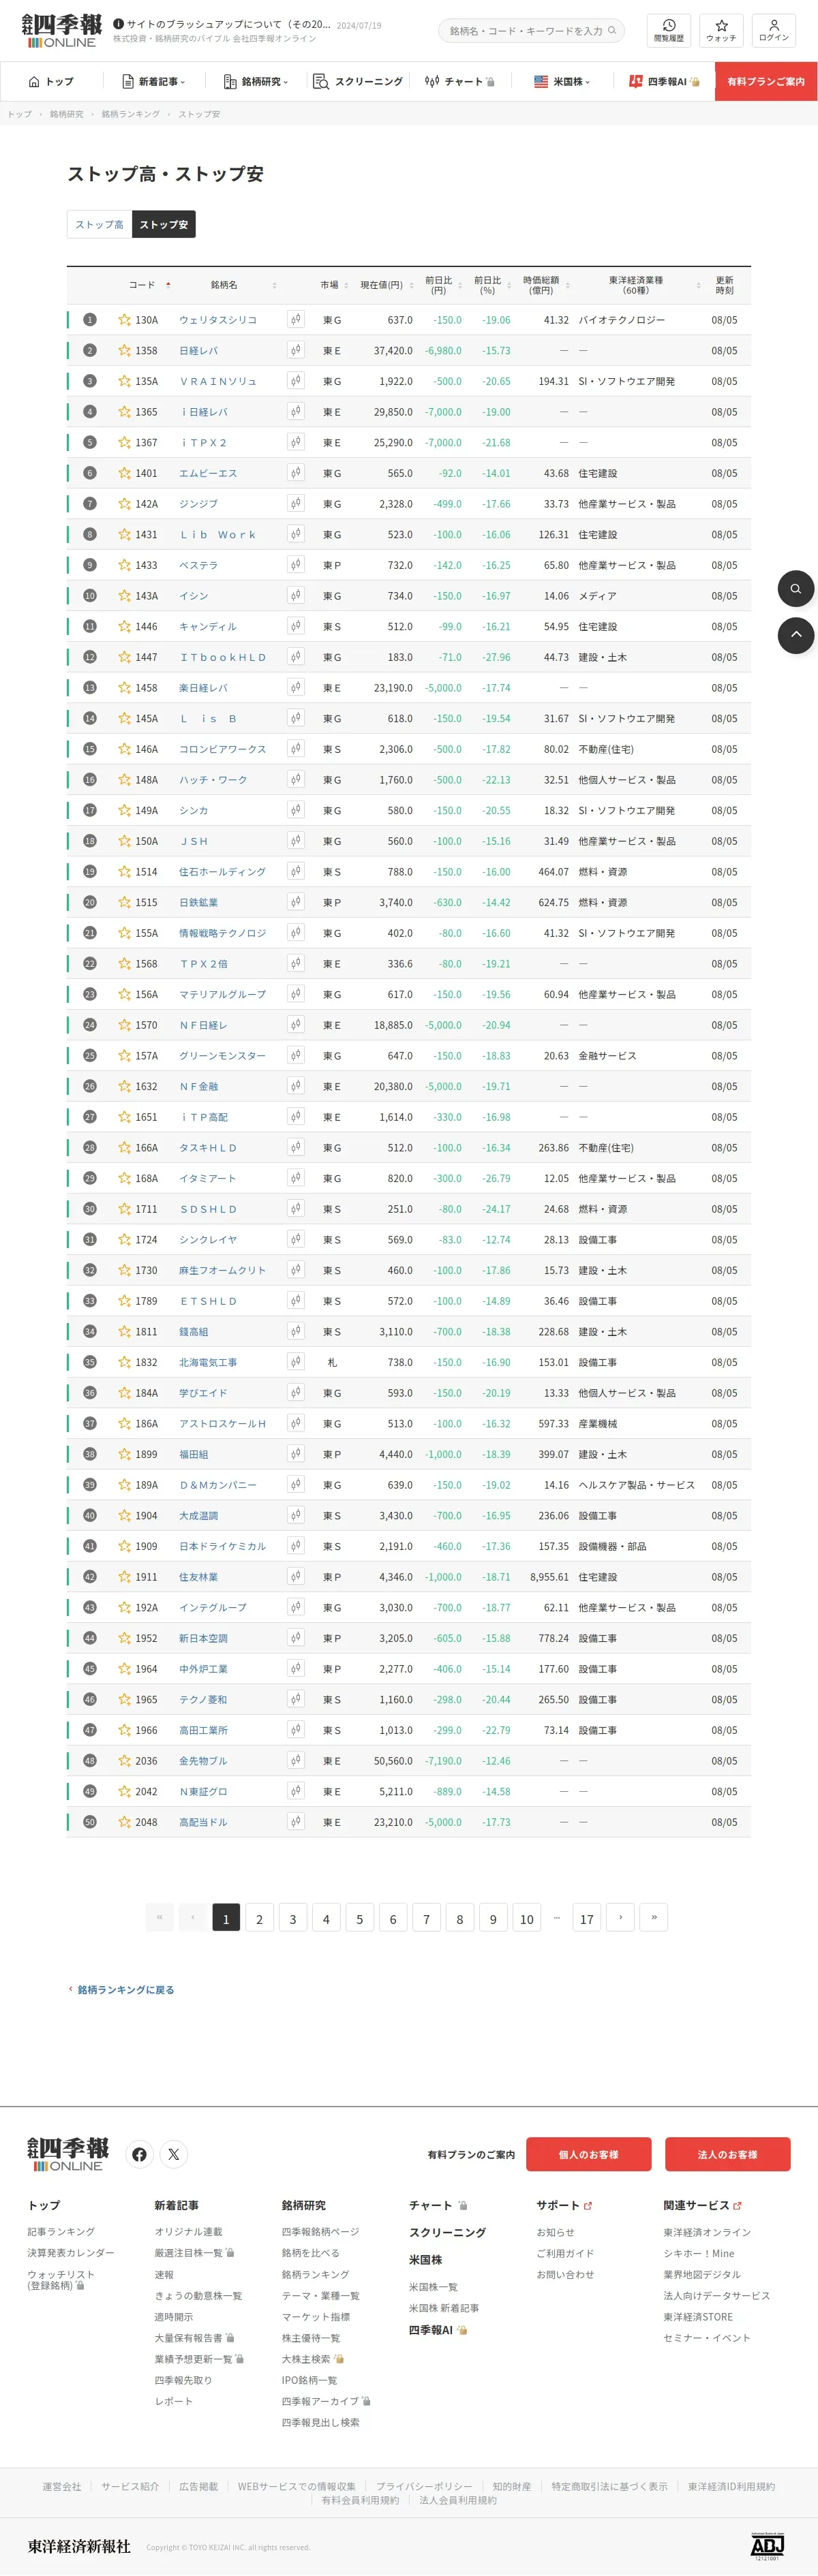The image size is (818, 2576).
Task: Follow 銘柄ランキングに戻る link
Action: pos(121,1989)
